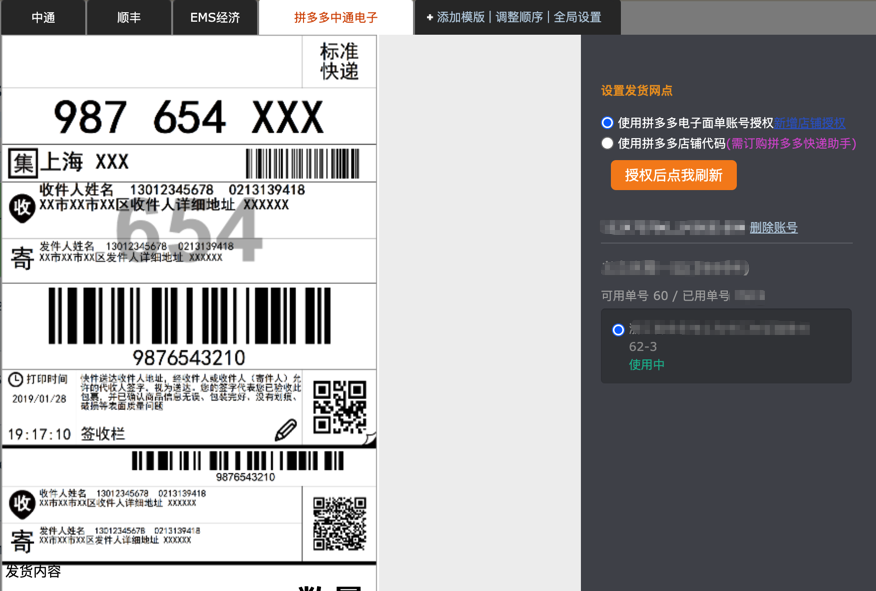
Task: Select the 62-3 使用中 outlet radio button
Action: point(618,330)
